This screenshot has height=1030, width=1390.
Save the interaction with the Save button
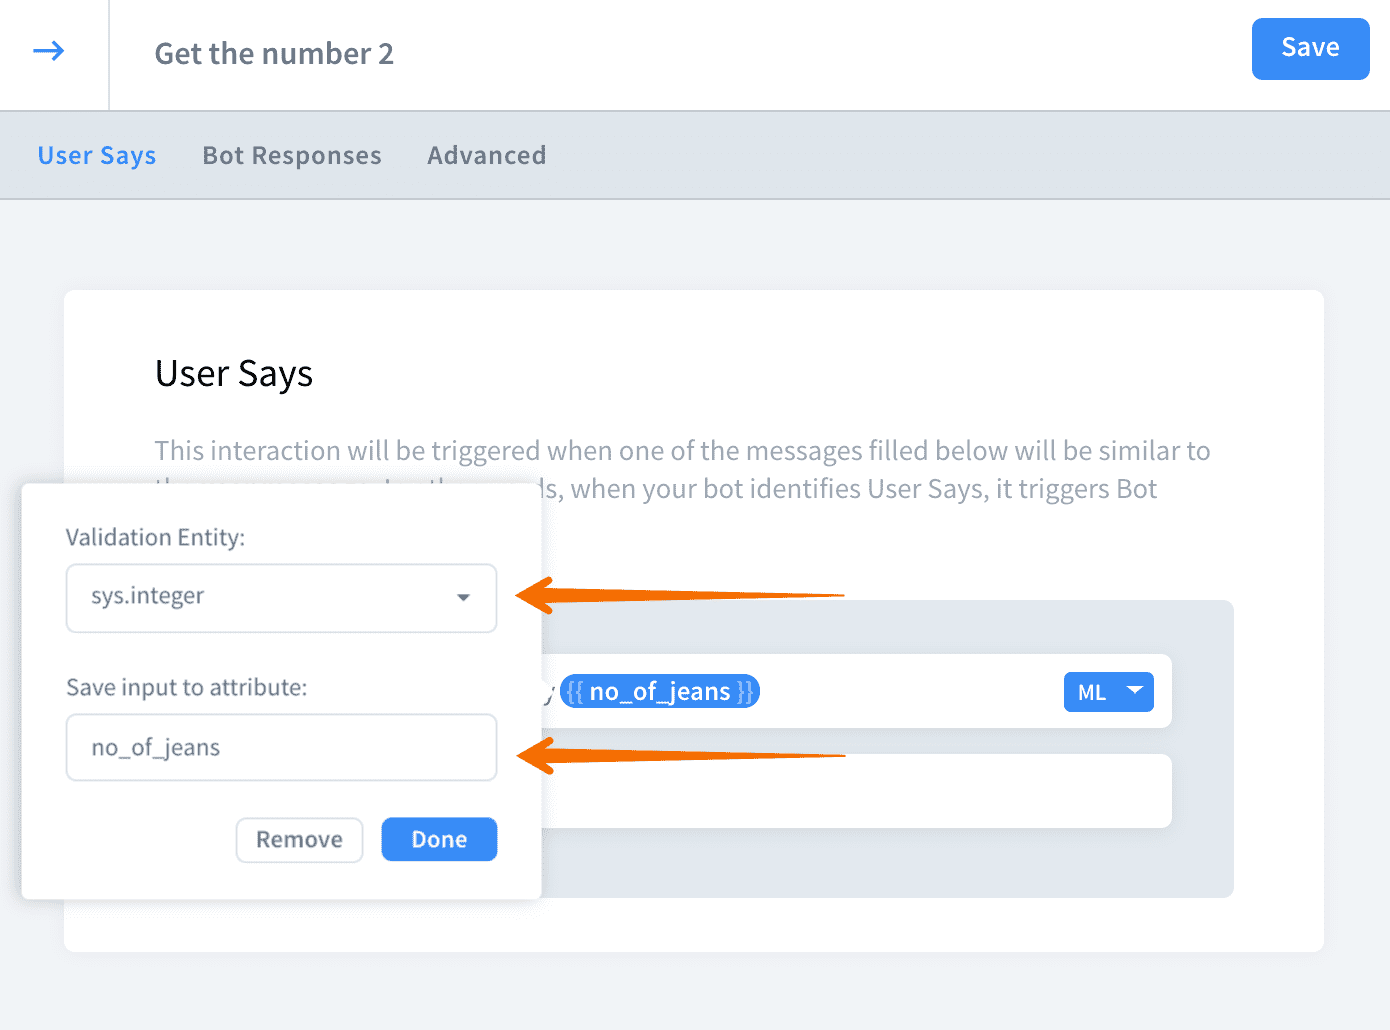click(1310, 48)
